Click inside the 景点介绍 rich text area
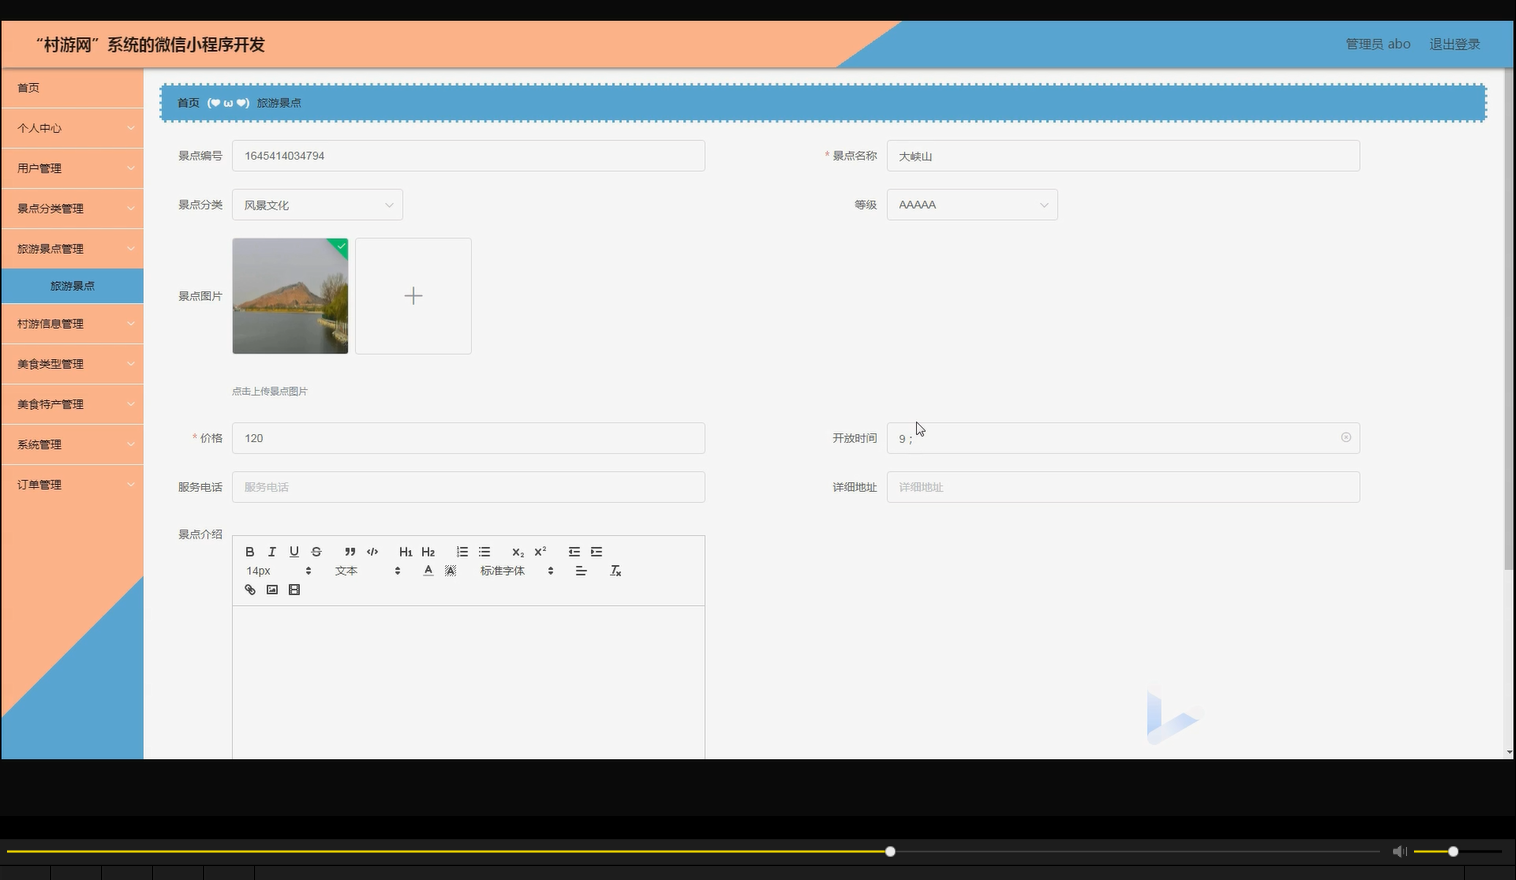Image resolution: width=1516 pixels, height=880 pixels. point(468,682)
